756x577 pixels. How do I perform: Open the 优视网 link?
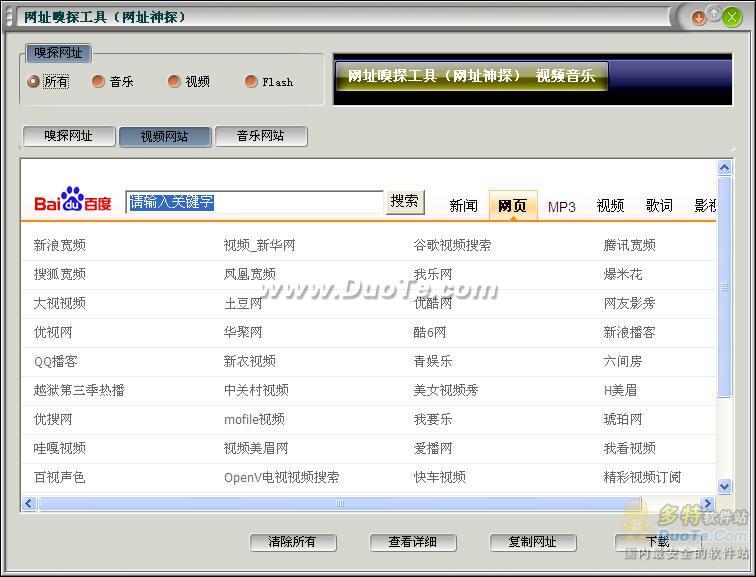[53, 332]
